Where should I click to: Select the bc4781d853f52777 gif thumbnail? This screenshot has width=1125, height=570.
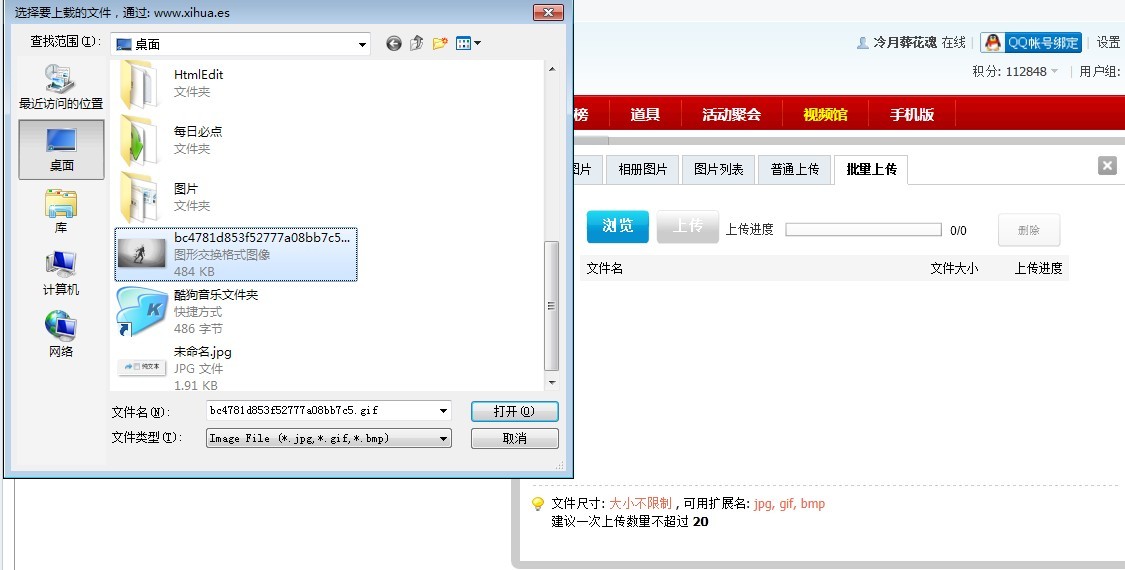pyautogui.click(x=141, y=253)
